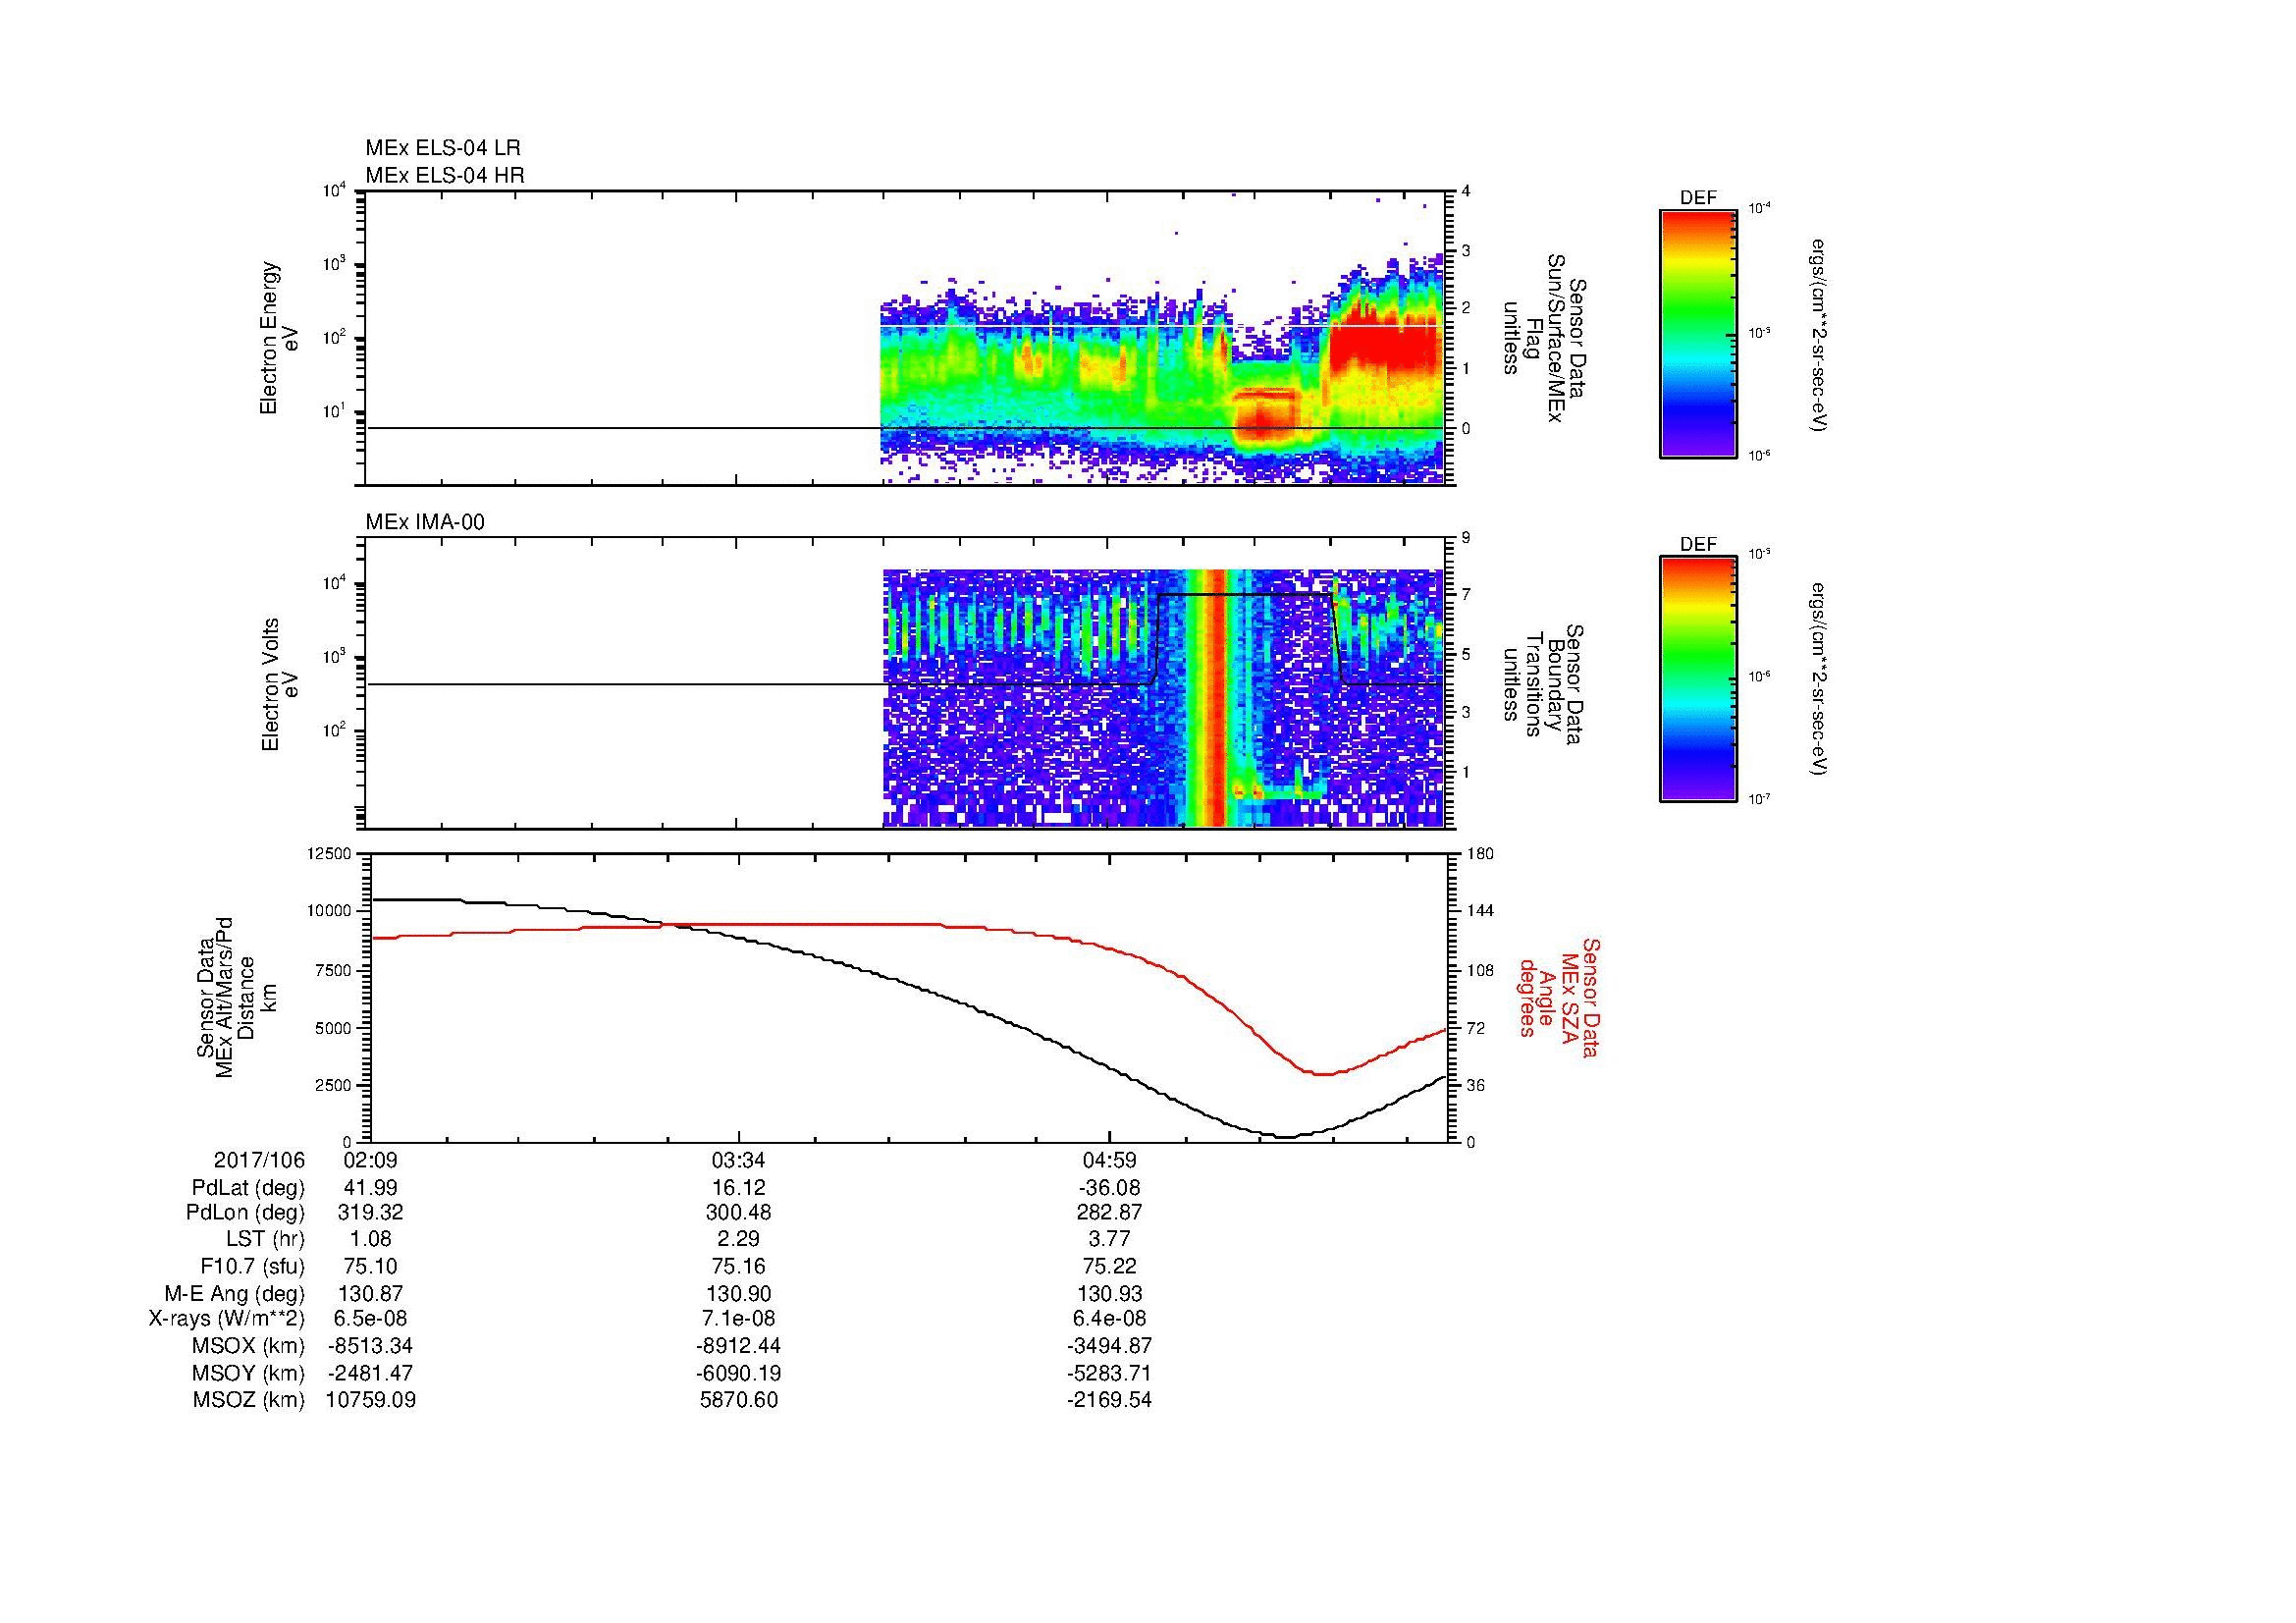Click the red "MEx SZA Angle degrees" axis label
This screenshot has height=1623, width=2296.
[x=1558, y=997]
